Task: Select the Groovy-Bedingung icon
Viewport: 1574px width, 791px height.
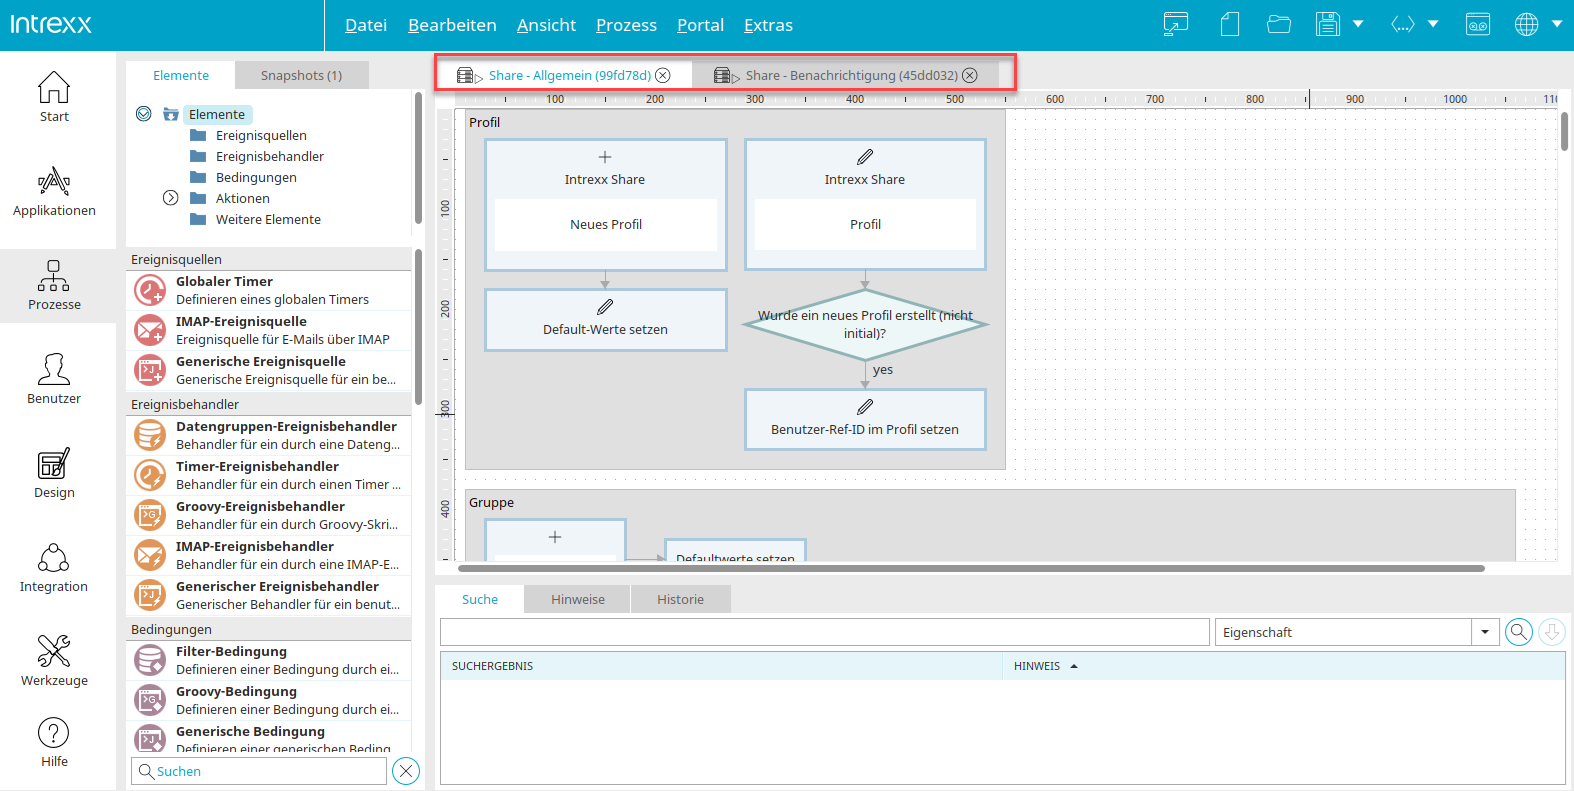Action: [x=150, y=700]
